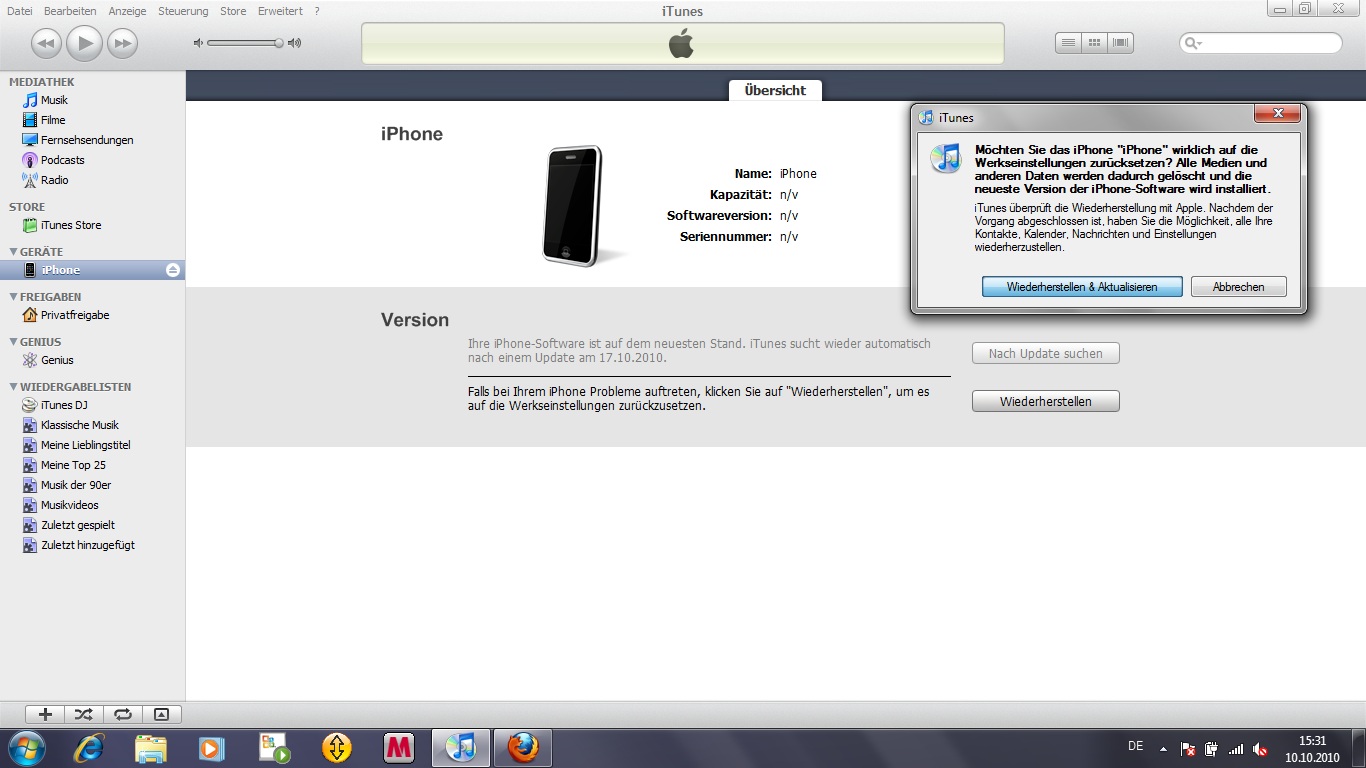The height and width of the screenshot is (768, 1366).
Task: Switch to list view
Action: (x=1068, y=43)
